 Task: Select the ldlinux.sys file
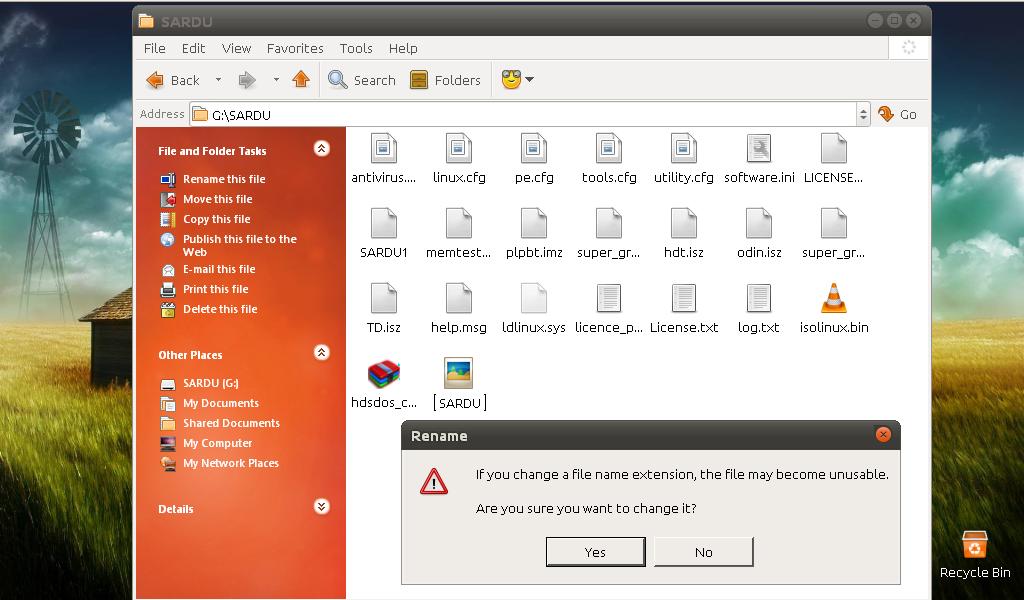click(534, 309)
